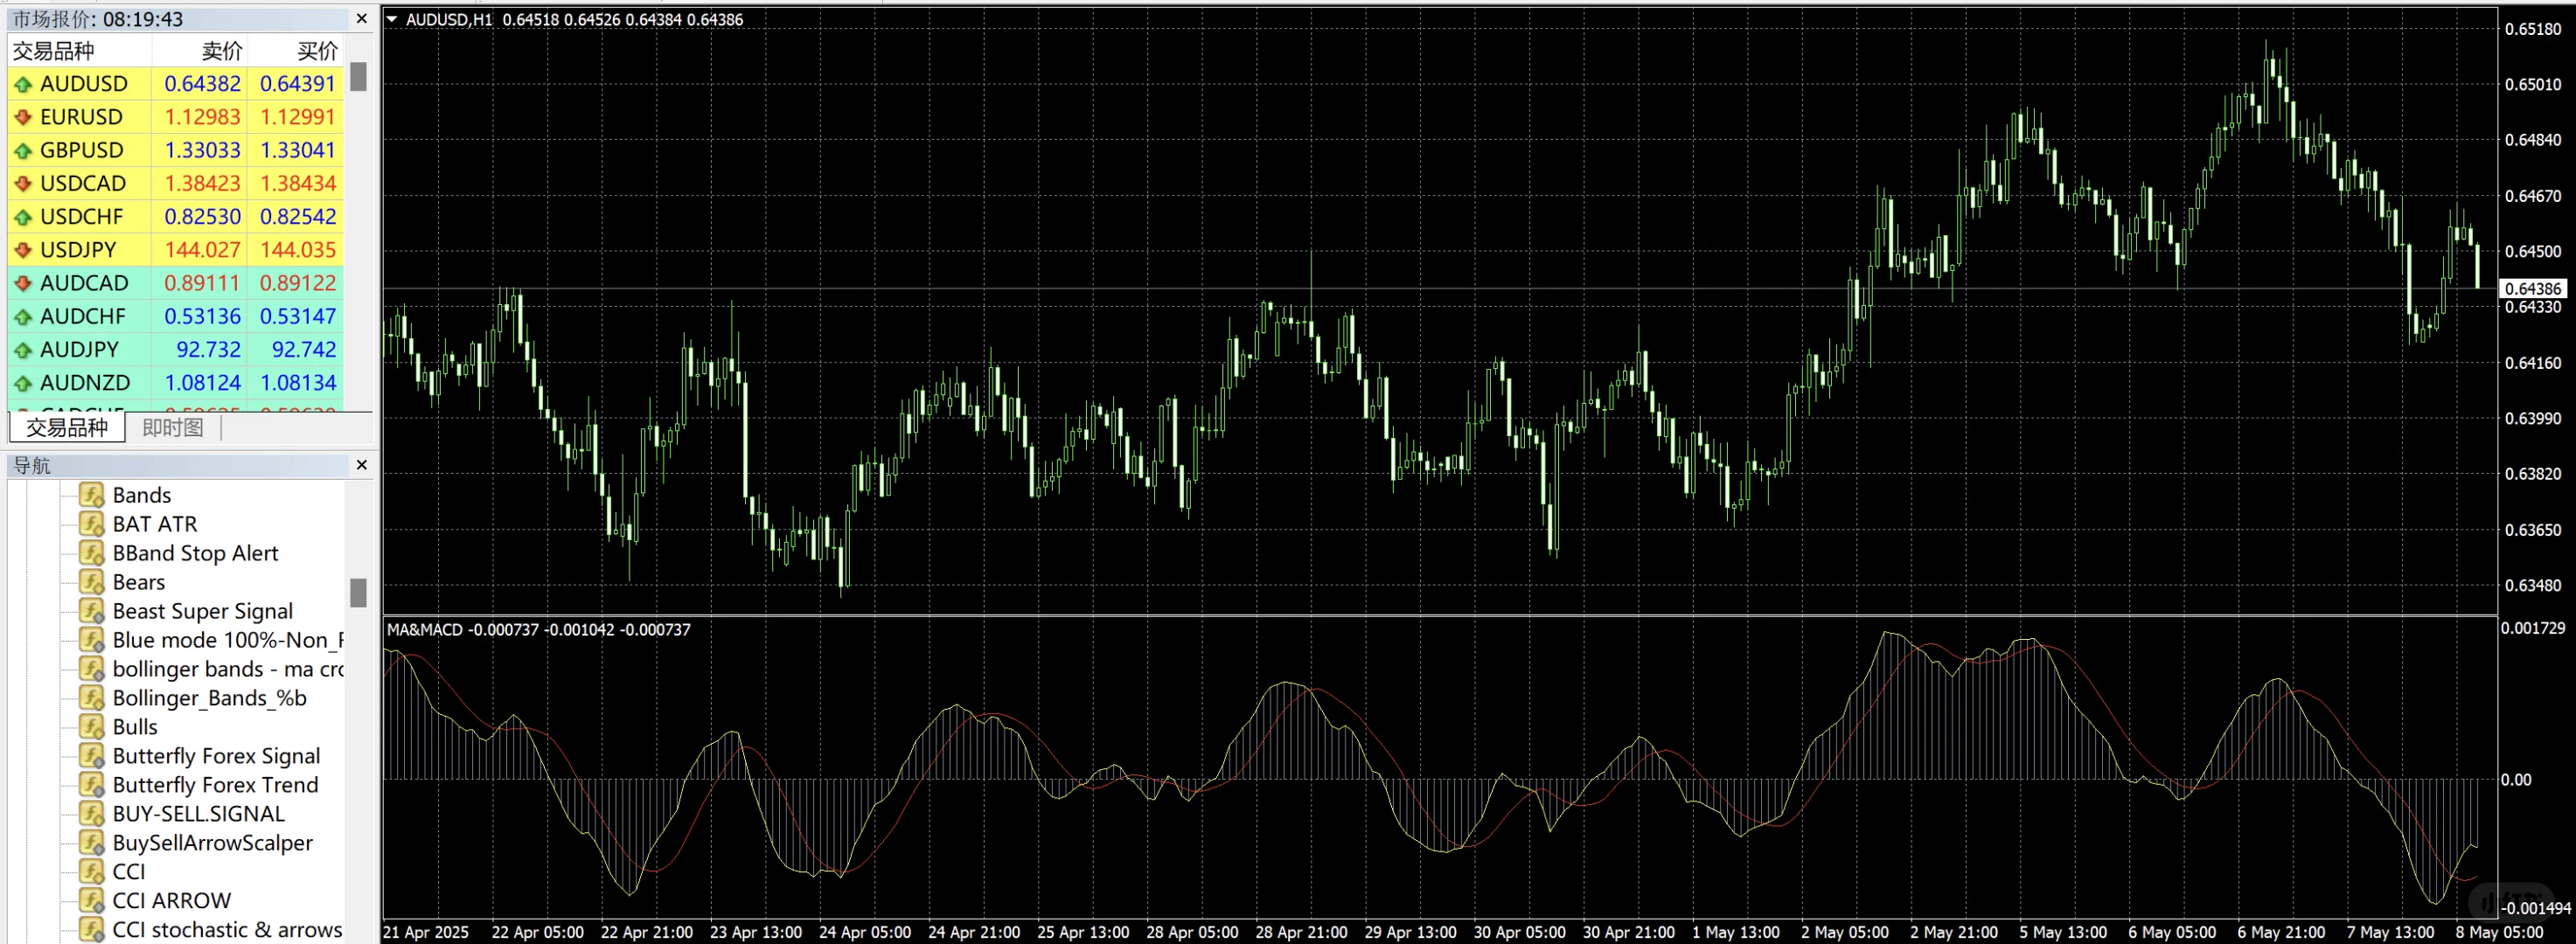The height and width of the screenshot is (944, 2576).
Task: Click the 买价 column header
Action: tap(317, 51)
